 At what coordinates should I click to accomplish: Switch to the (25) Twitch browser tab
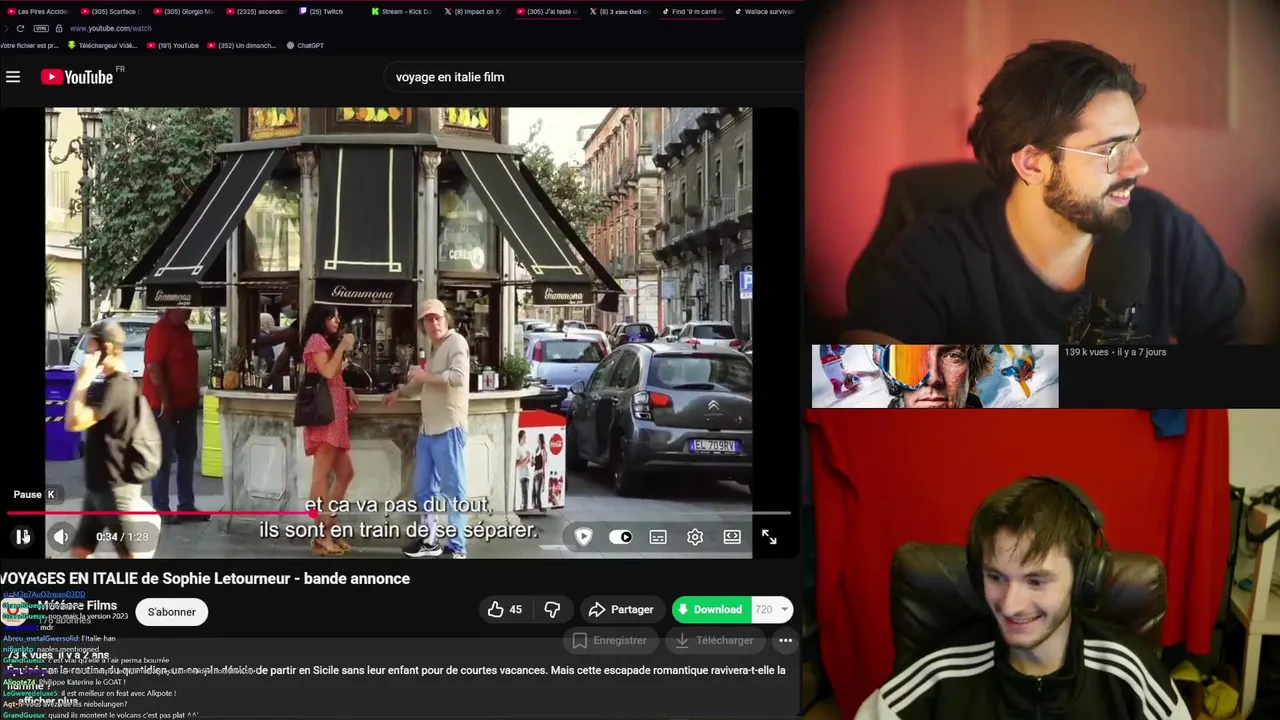(x=322, y=11)
